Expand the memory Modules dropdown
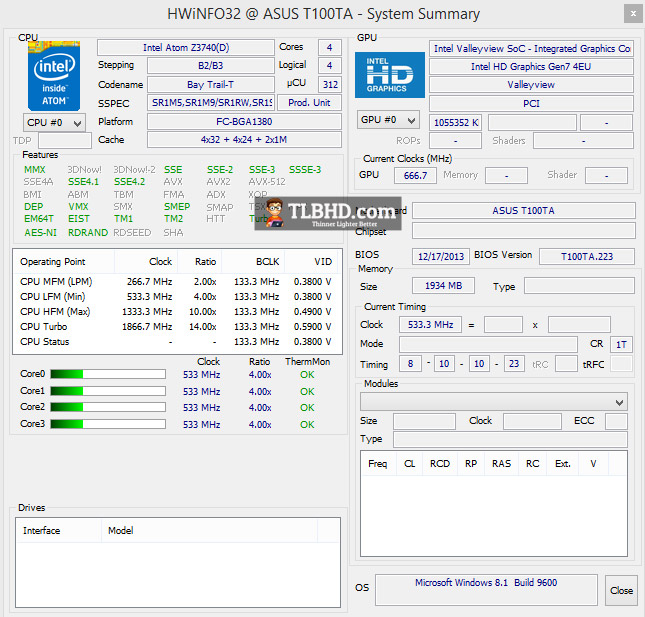 (494, 402)
